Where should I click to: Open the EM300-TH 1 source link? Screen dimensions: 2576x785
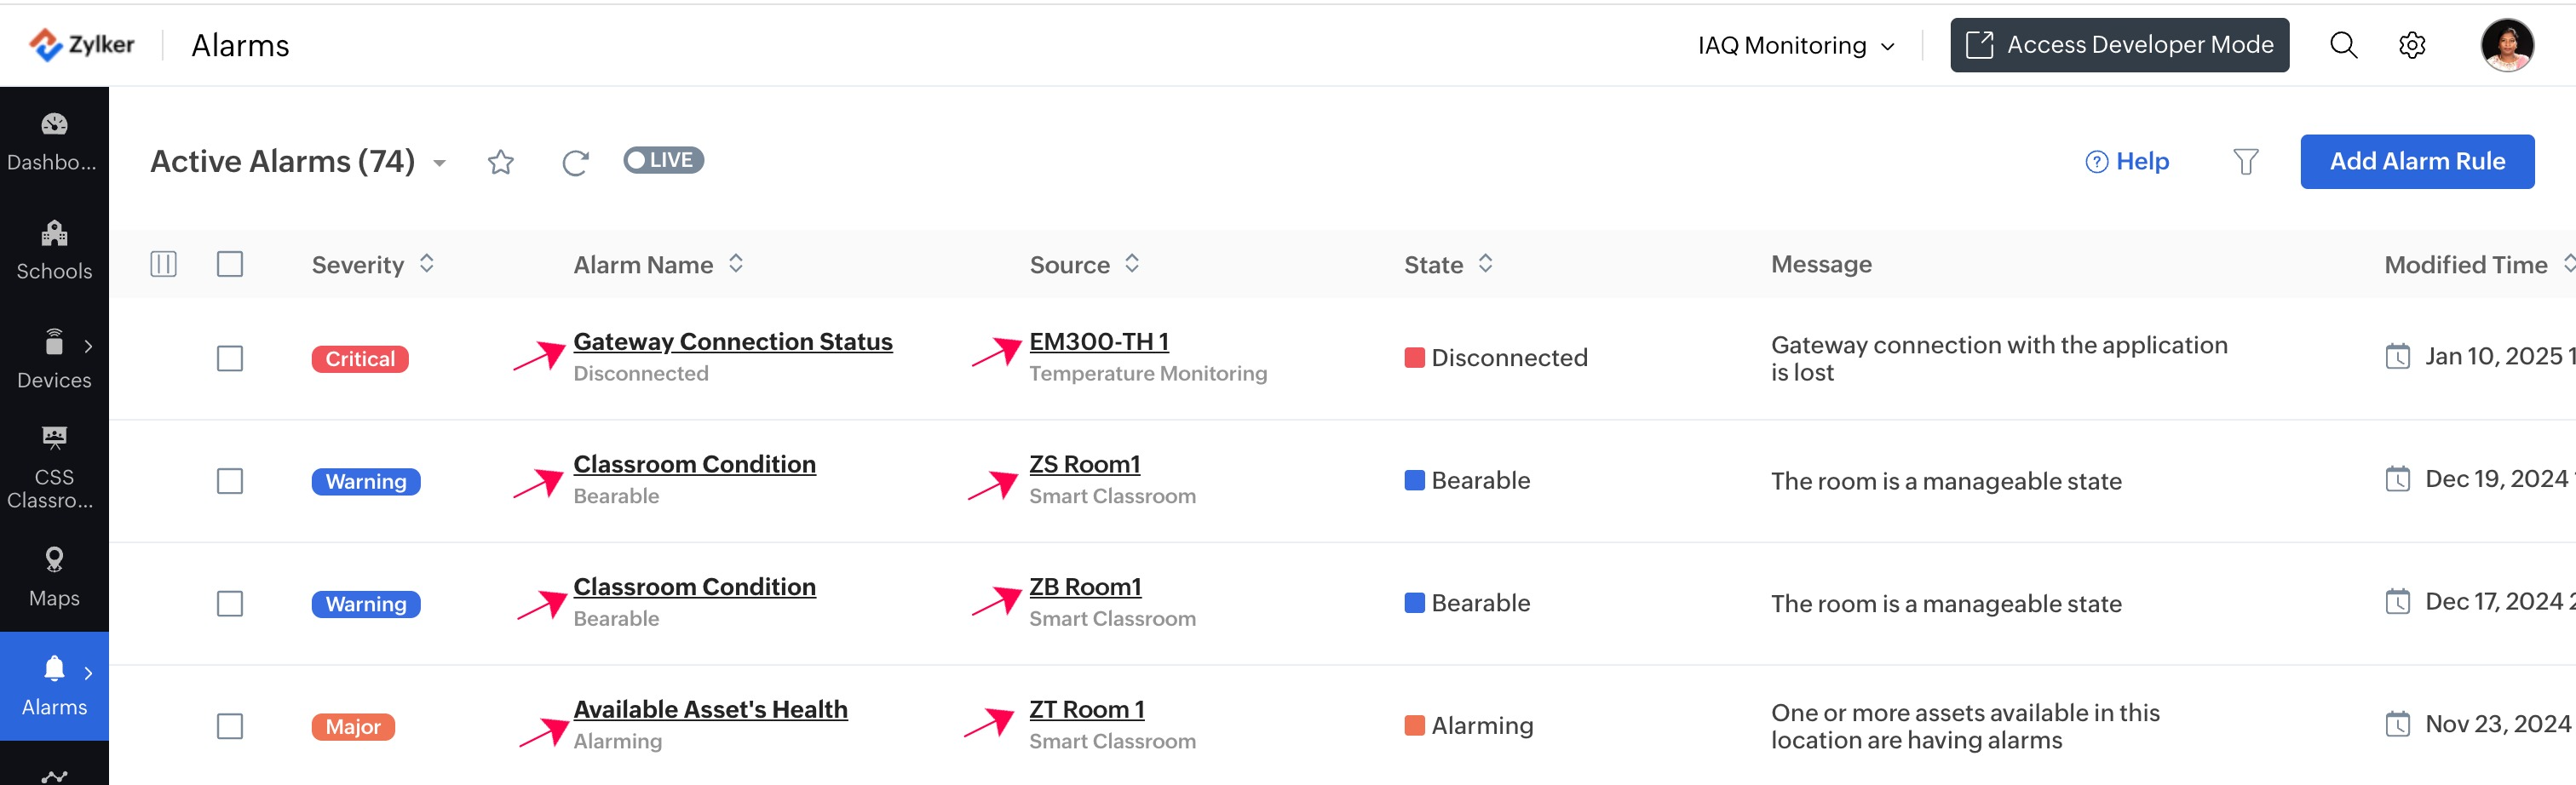[1098, 341]
